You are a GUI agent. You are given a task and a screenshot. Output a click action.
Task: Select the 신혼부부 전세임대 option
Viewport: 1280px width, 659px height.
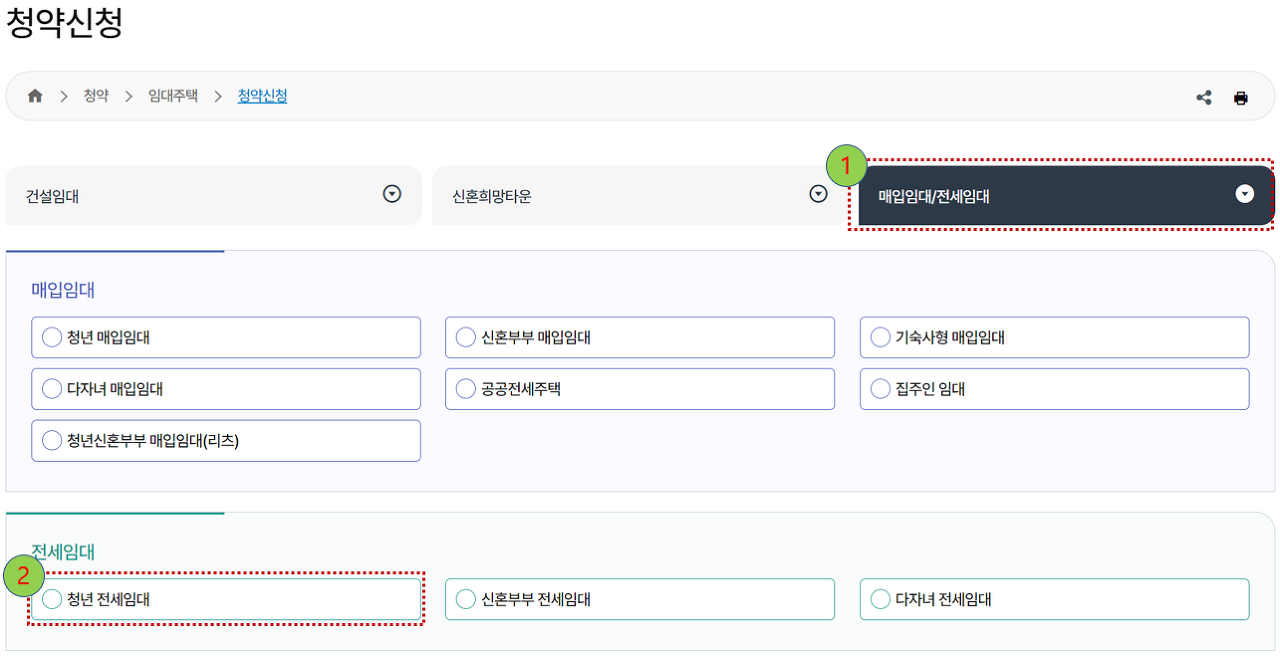tap(466, 599)
